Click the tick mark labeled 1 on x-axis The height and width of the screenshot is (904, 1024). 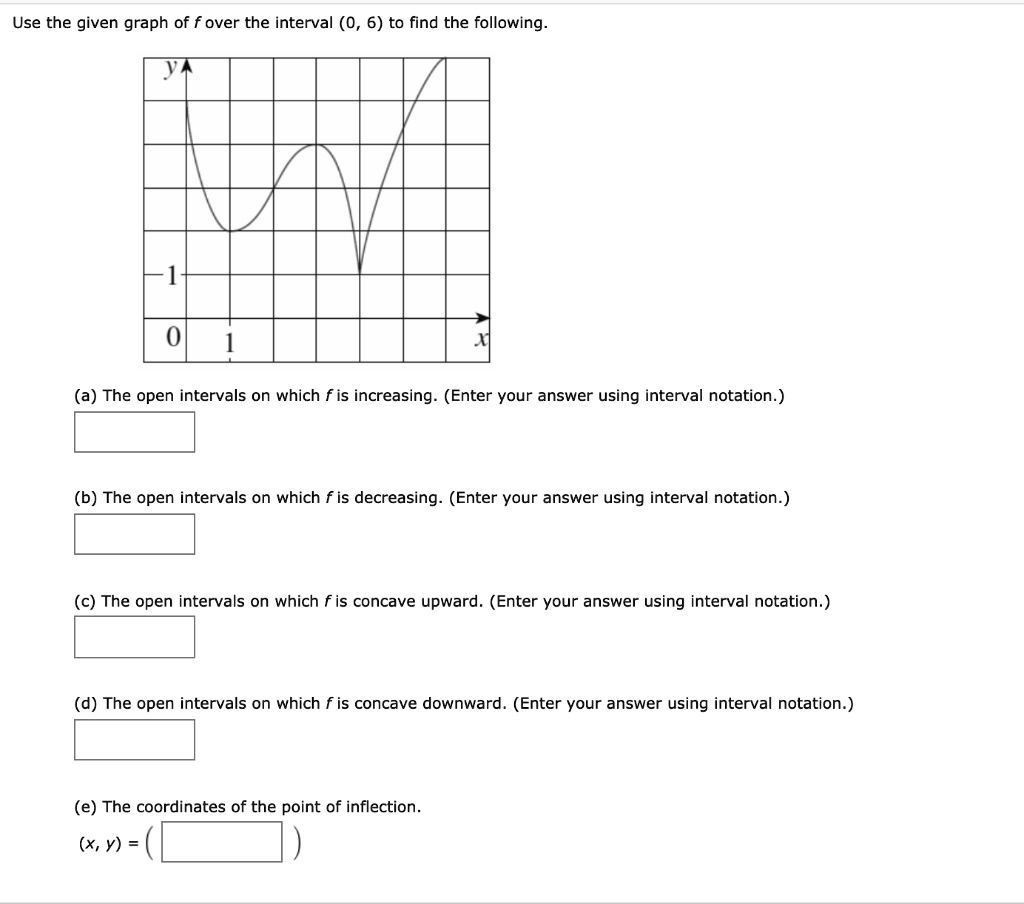[228, 342]
